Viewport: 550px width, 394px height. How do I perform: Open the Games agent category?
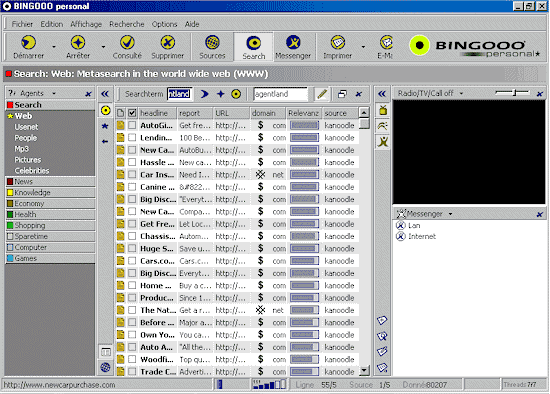50,258
